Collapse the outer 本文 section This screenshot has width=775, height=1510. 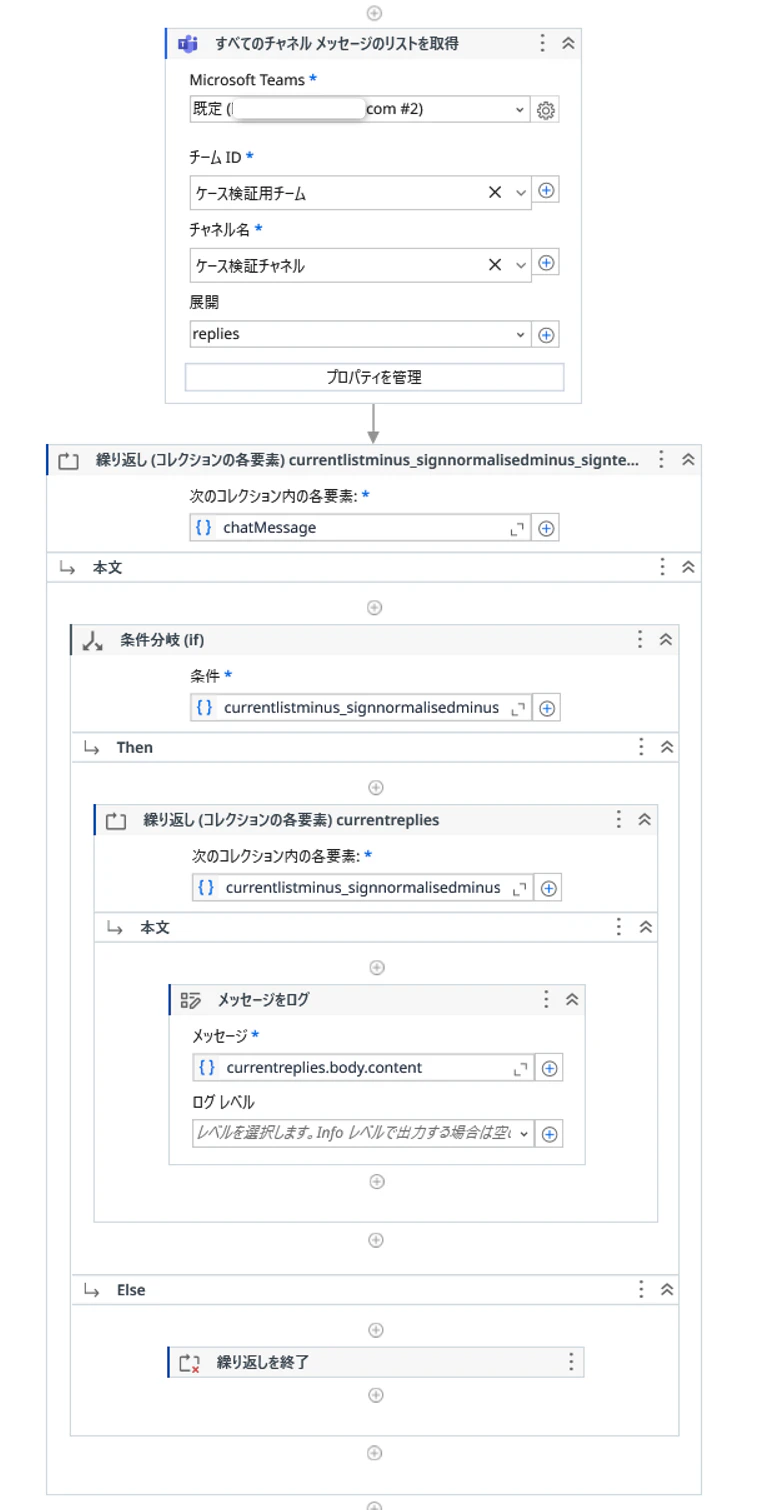click(x=688, y=567)
